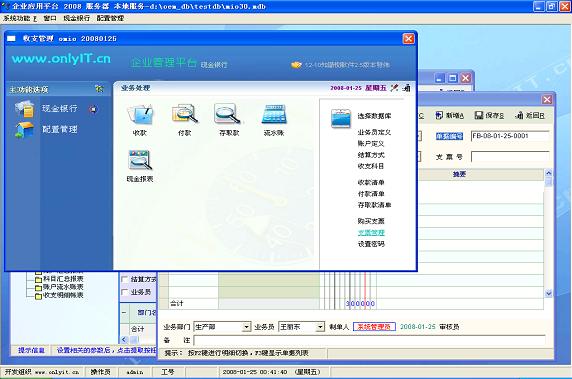Click the 支票号 input field

pos(510,156)
